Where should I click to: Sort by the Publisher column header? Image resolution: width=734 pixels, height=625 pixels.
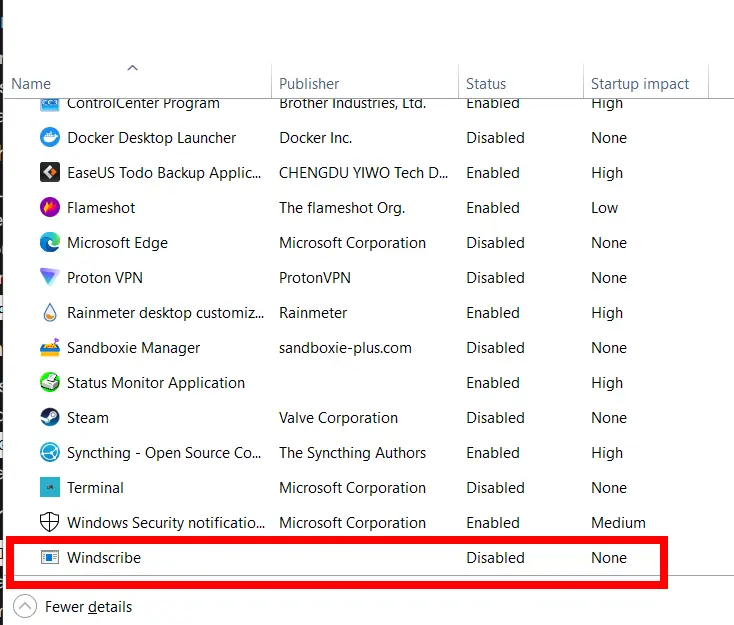(x=309, y=84)
